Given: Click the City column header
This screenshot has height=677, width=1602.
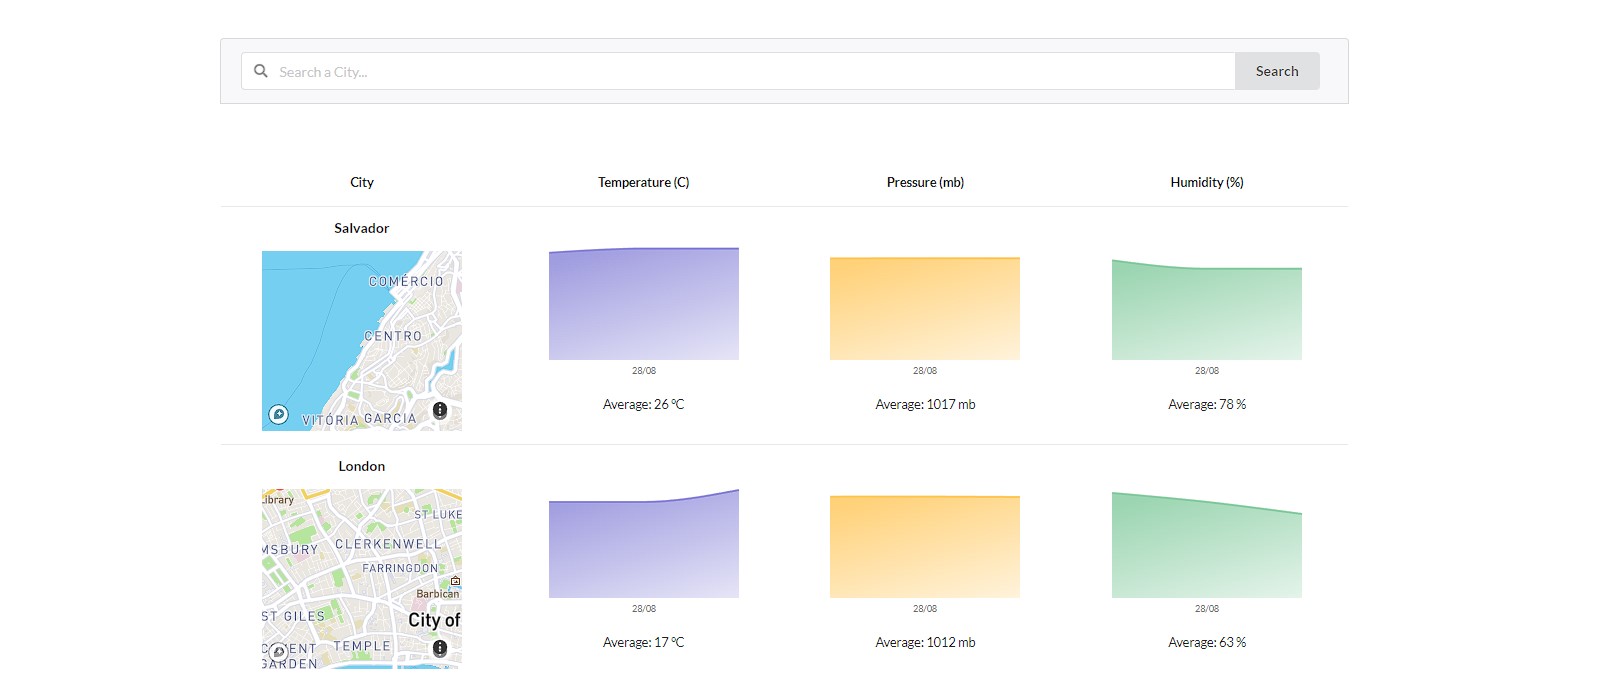Looking at the screenshot, I should (x=362, y=182).
